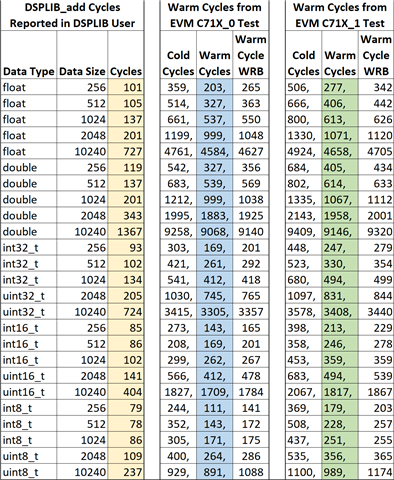The image size is (394, 480).
Task: Click the blue warm cycles cell 1883,
Action: (x=215, y=215)
